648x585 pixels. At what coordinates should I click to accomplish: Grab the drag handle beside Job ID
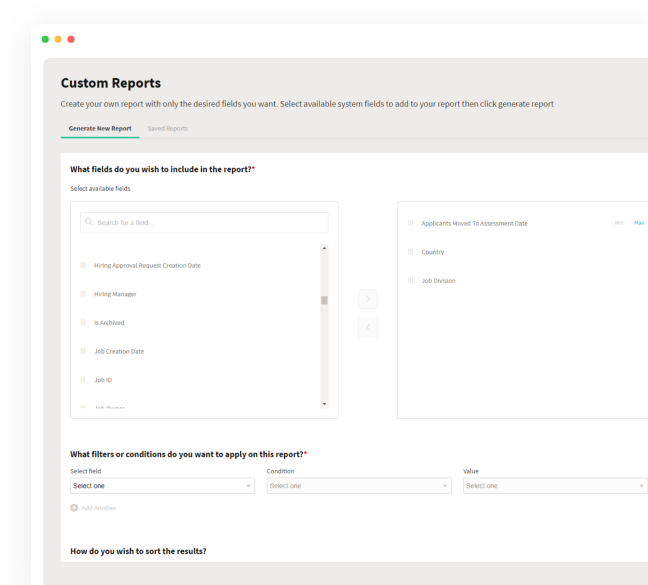[83, 380]
